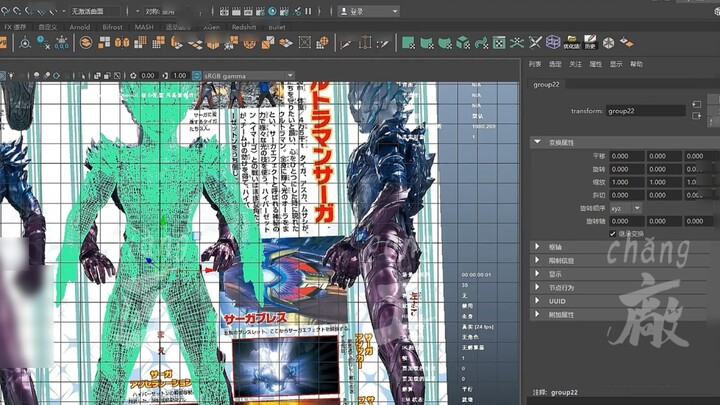Click the boxed X wireframe shelf icon
The width and height of the screenshot is (720, 405).
(x=304, y=43)
